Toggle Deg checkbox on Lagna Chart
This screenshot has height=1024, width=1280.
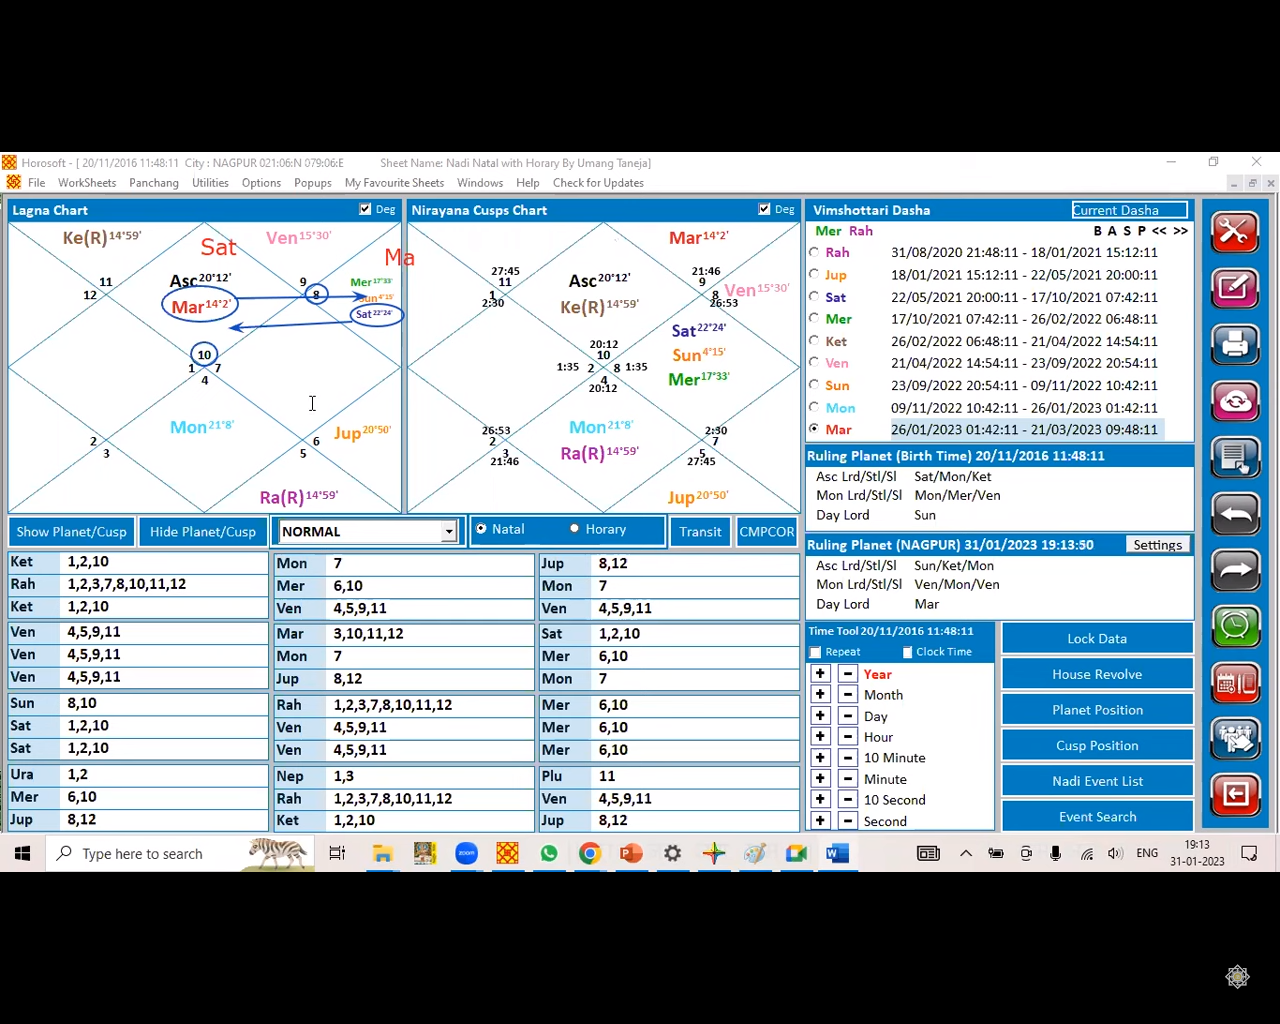365,210
